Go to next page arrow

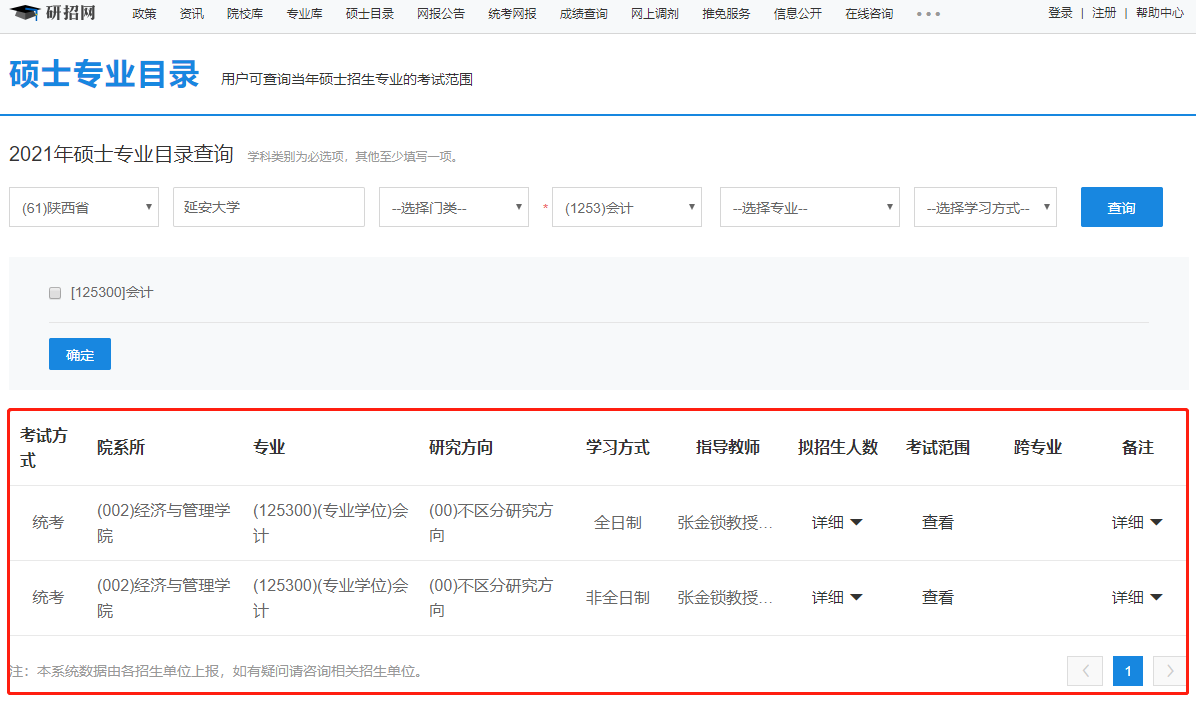1170,671
